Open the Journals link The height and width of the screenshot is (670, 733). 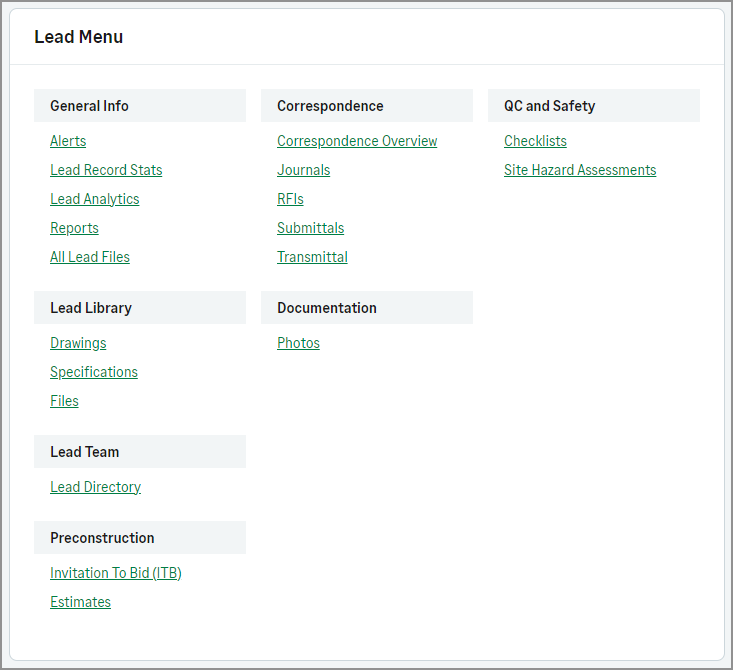[x=303, y=170]
